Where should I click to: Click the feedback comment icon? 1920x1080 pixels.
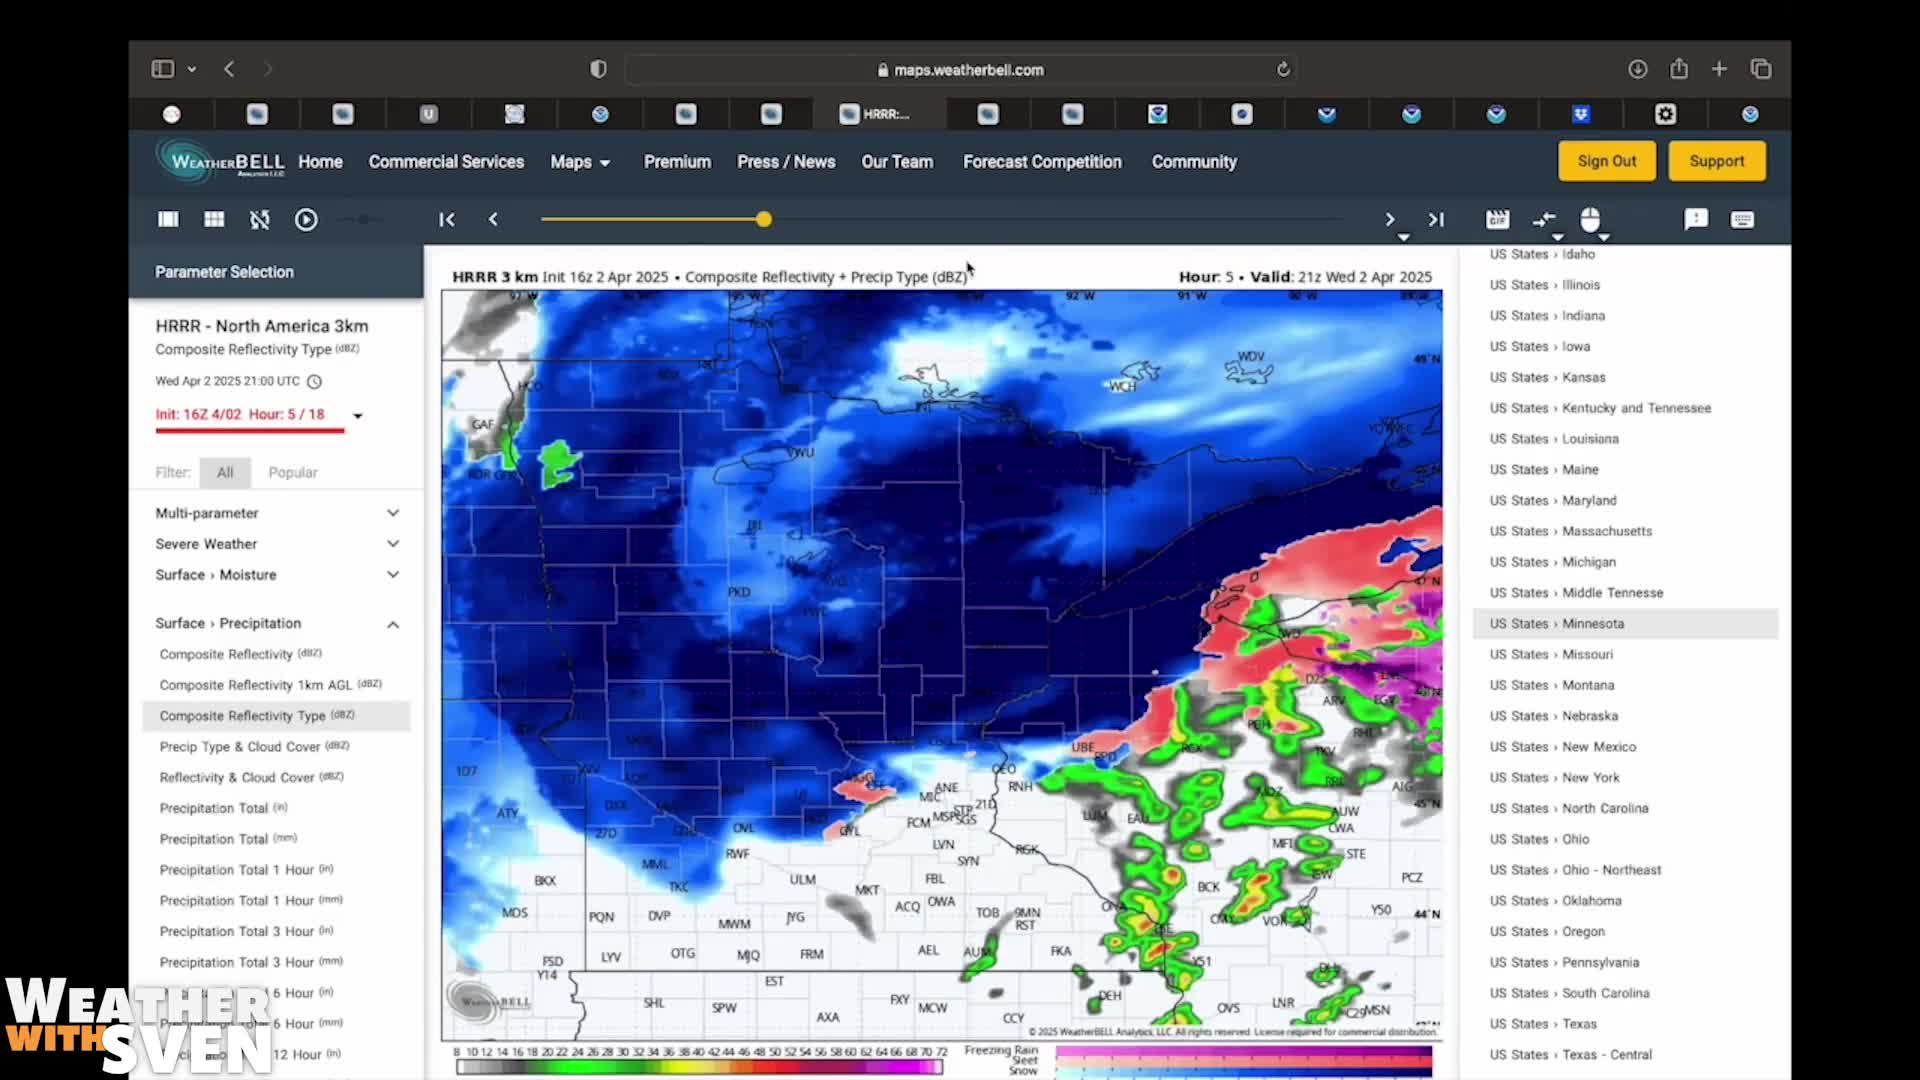tap(1696, 220)
